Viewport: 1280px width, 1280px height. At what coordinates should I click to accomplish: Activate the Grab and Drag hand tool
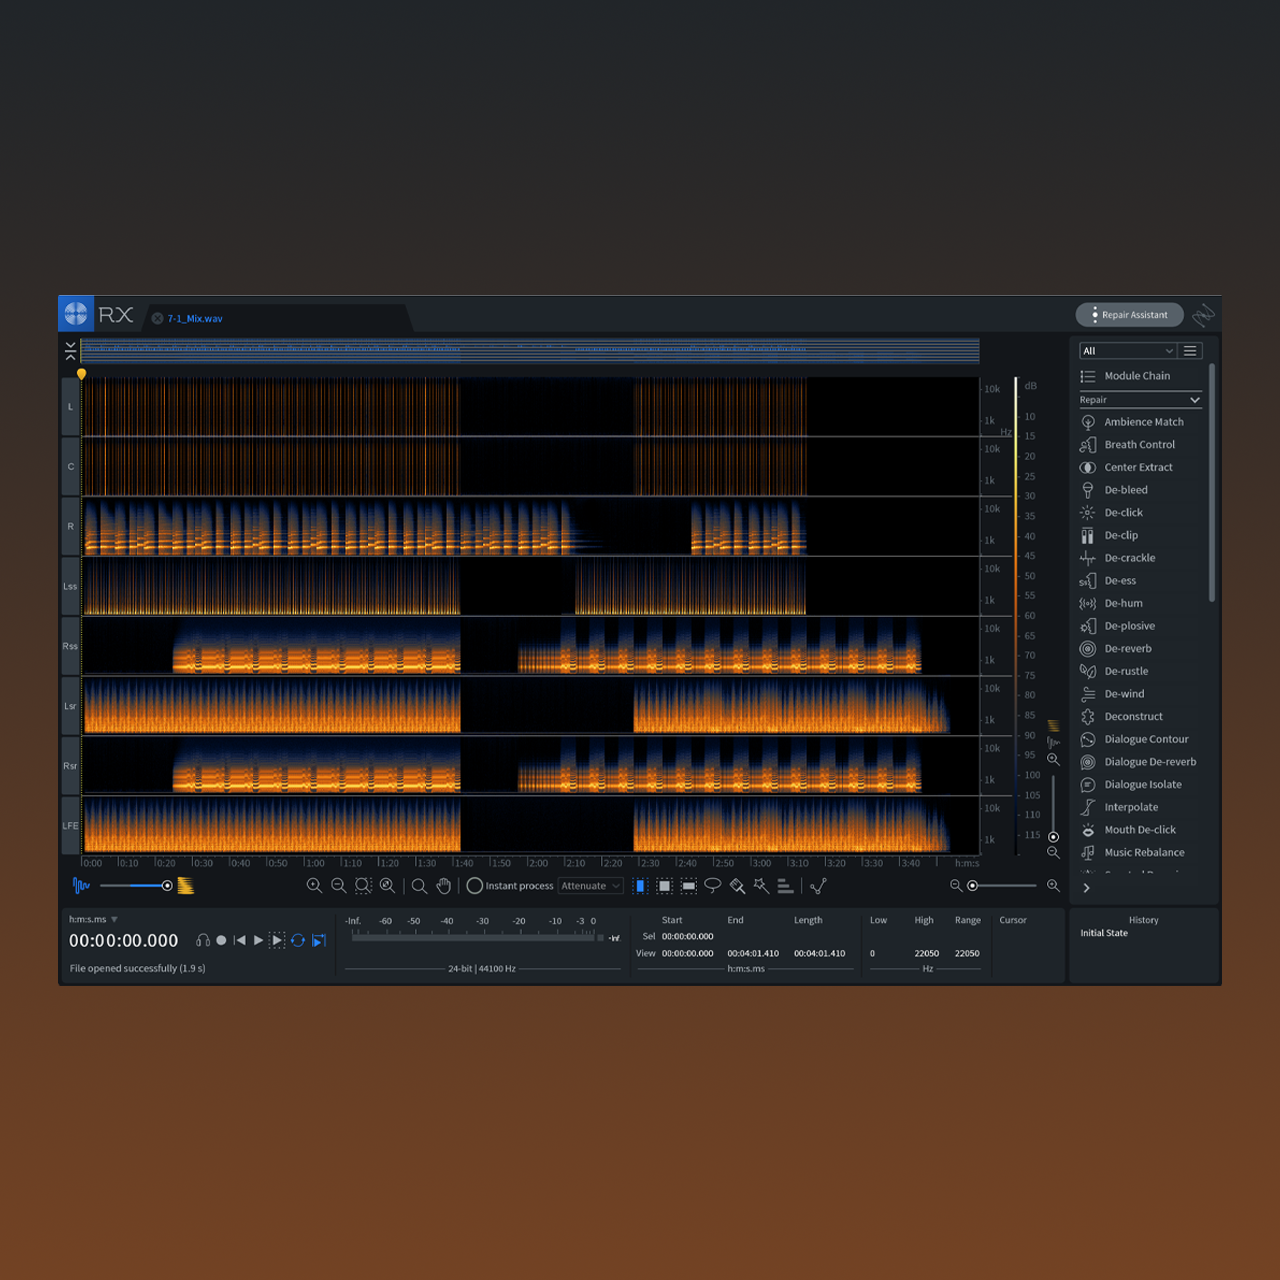(444, 886)
